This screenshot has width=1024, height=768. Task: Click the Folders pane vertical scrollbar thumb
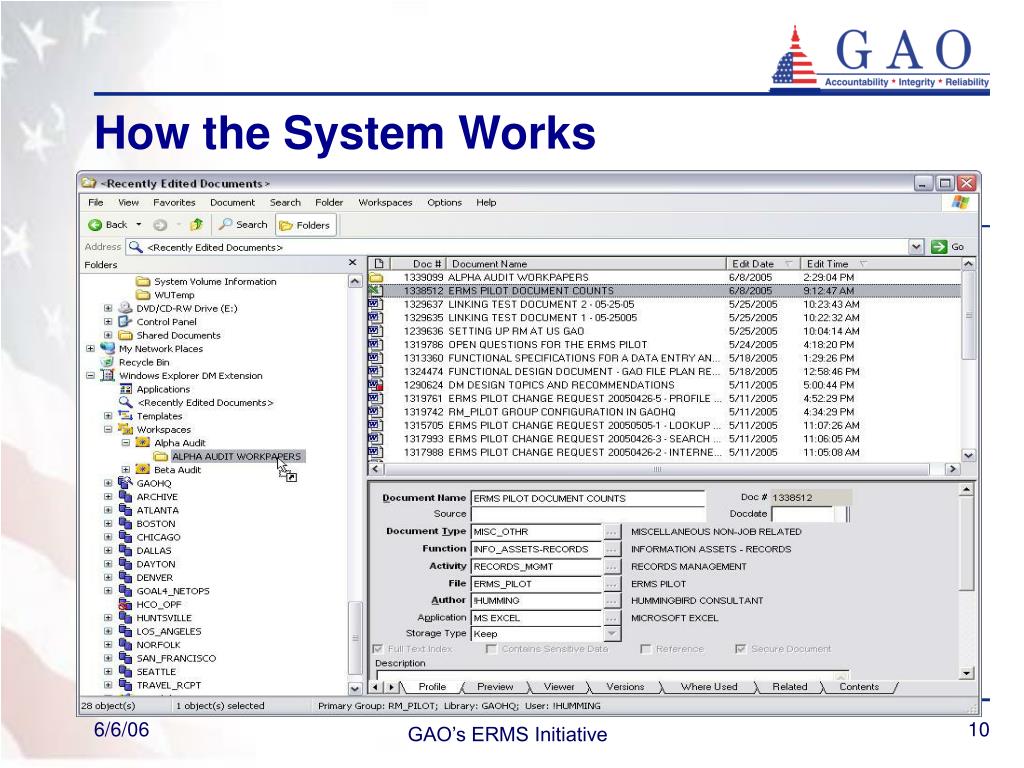[x=355, y=637]
